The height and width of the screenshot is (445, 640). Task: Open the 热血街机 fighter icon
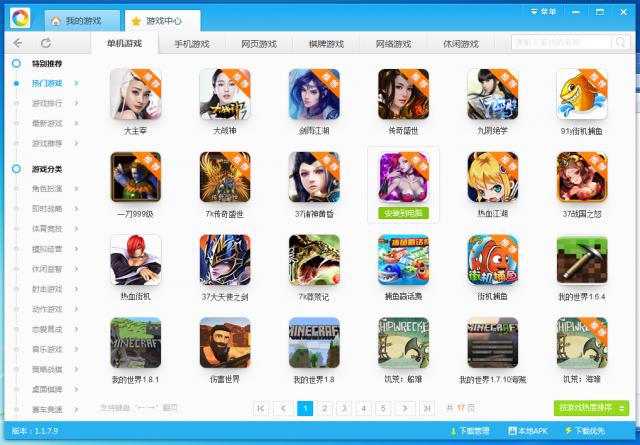pyautogui.click(x=136, y=260)
